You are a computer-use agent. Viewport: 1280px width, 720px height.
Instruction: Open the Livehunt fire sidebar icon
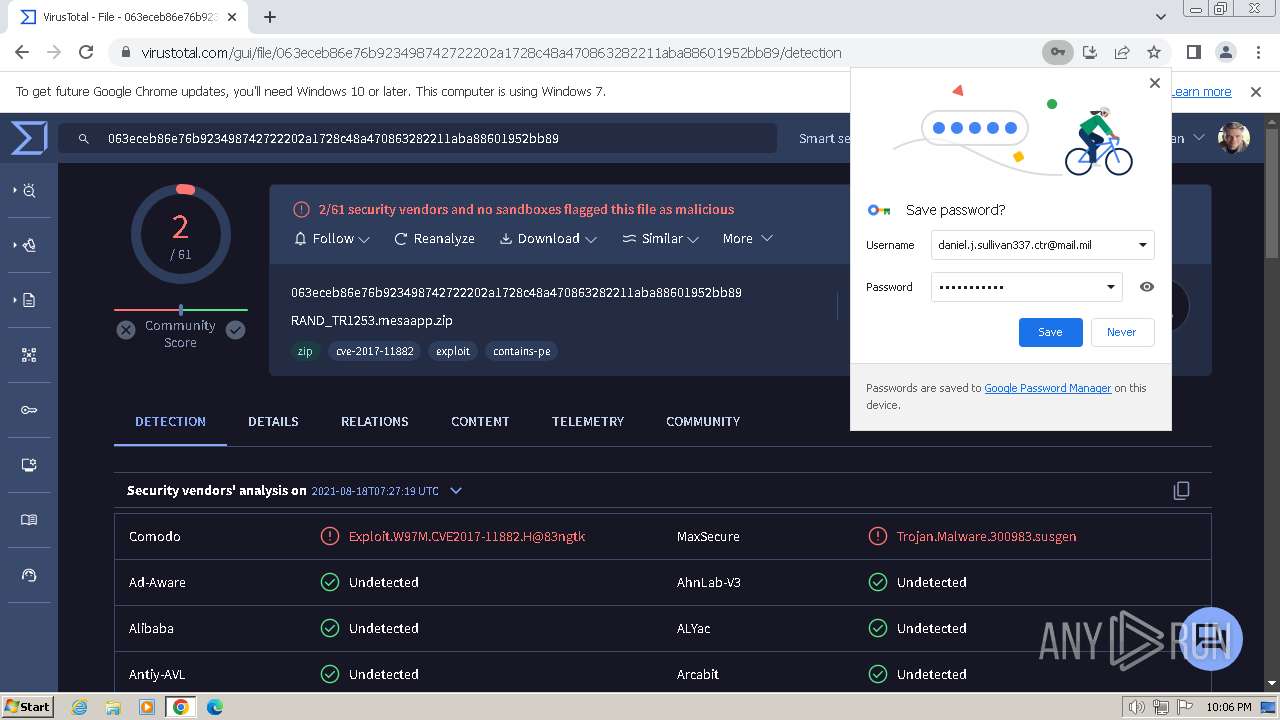(x=29, y=245)
